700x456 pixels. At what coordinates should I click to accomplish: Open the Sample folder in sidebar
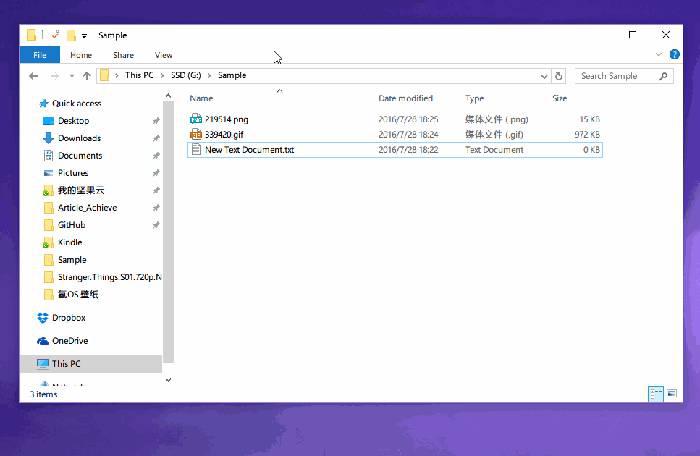click(x=72, y=259)
